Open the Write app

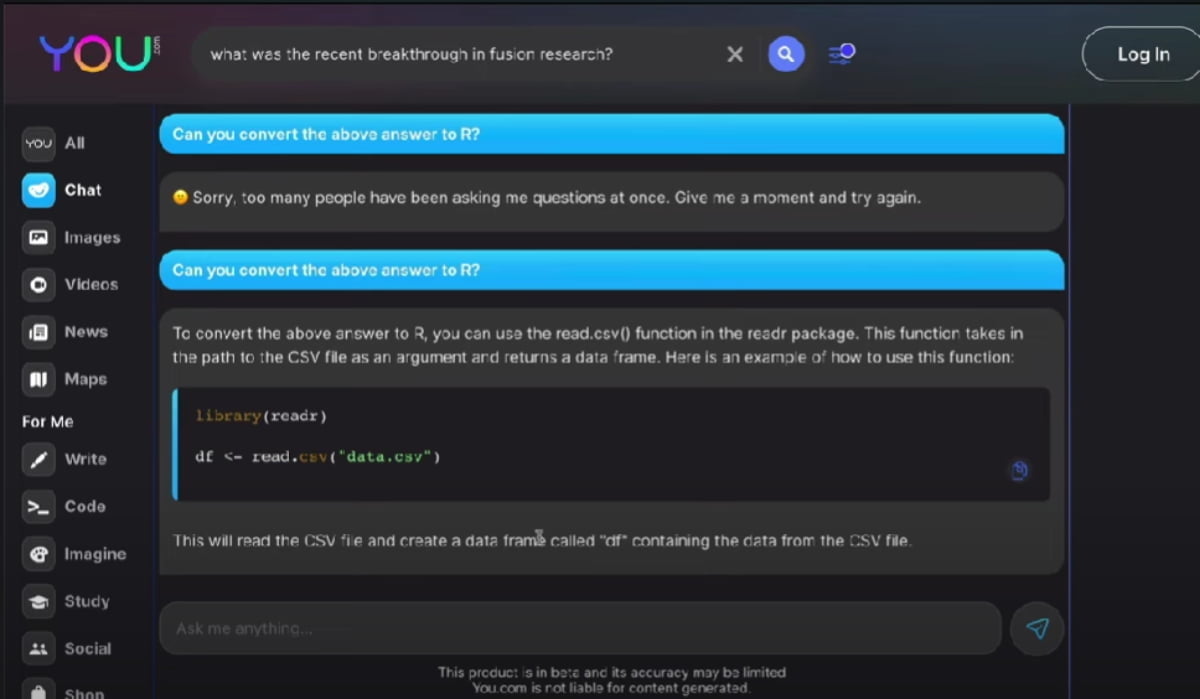click(39, 459)
